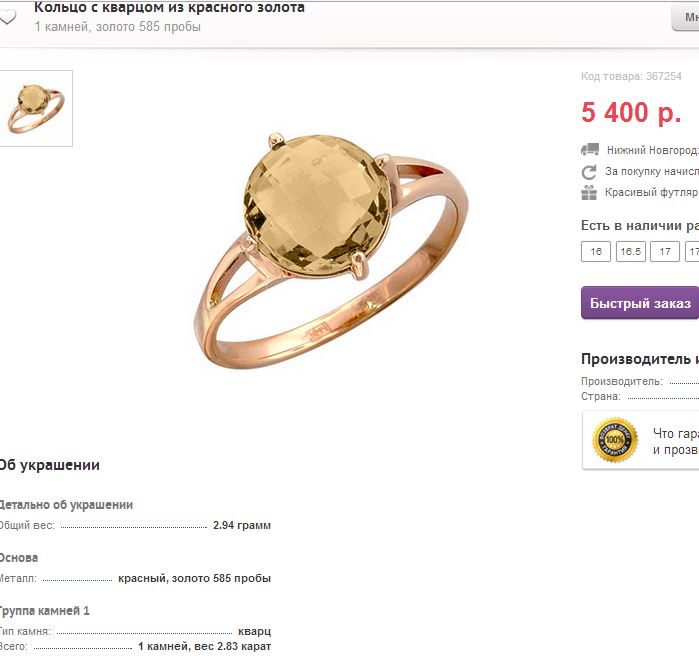Click the heart favorite icon
Screen dimensions: 699x656
pyautogui.click(x=7, y=17)
